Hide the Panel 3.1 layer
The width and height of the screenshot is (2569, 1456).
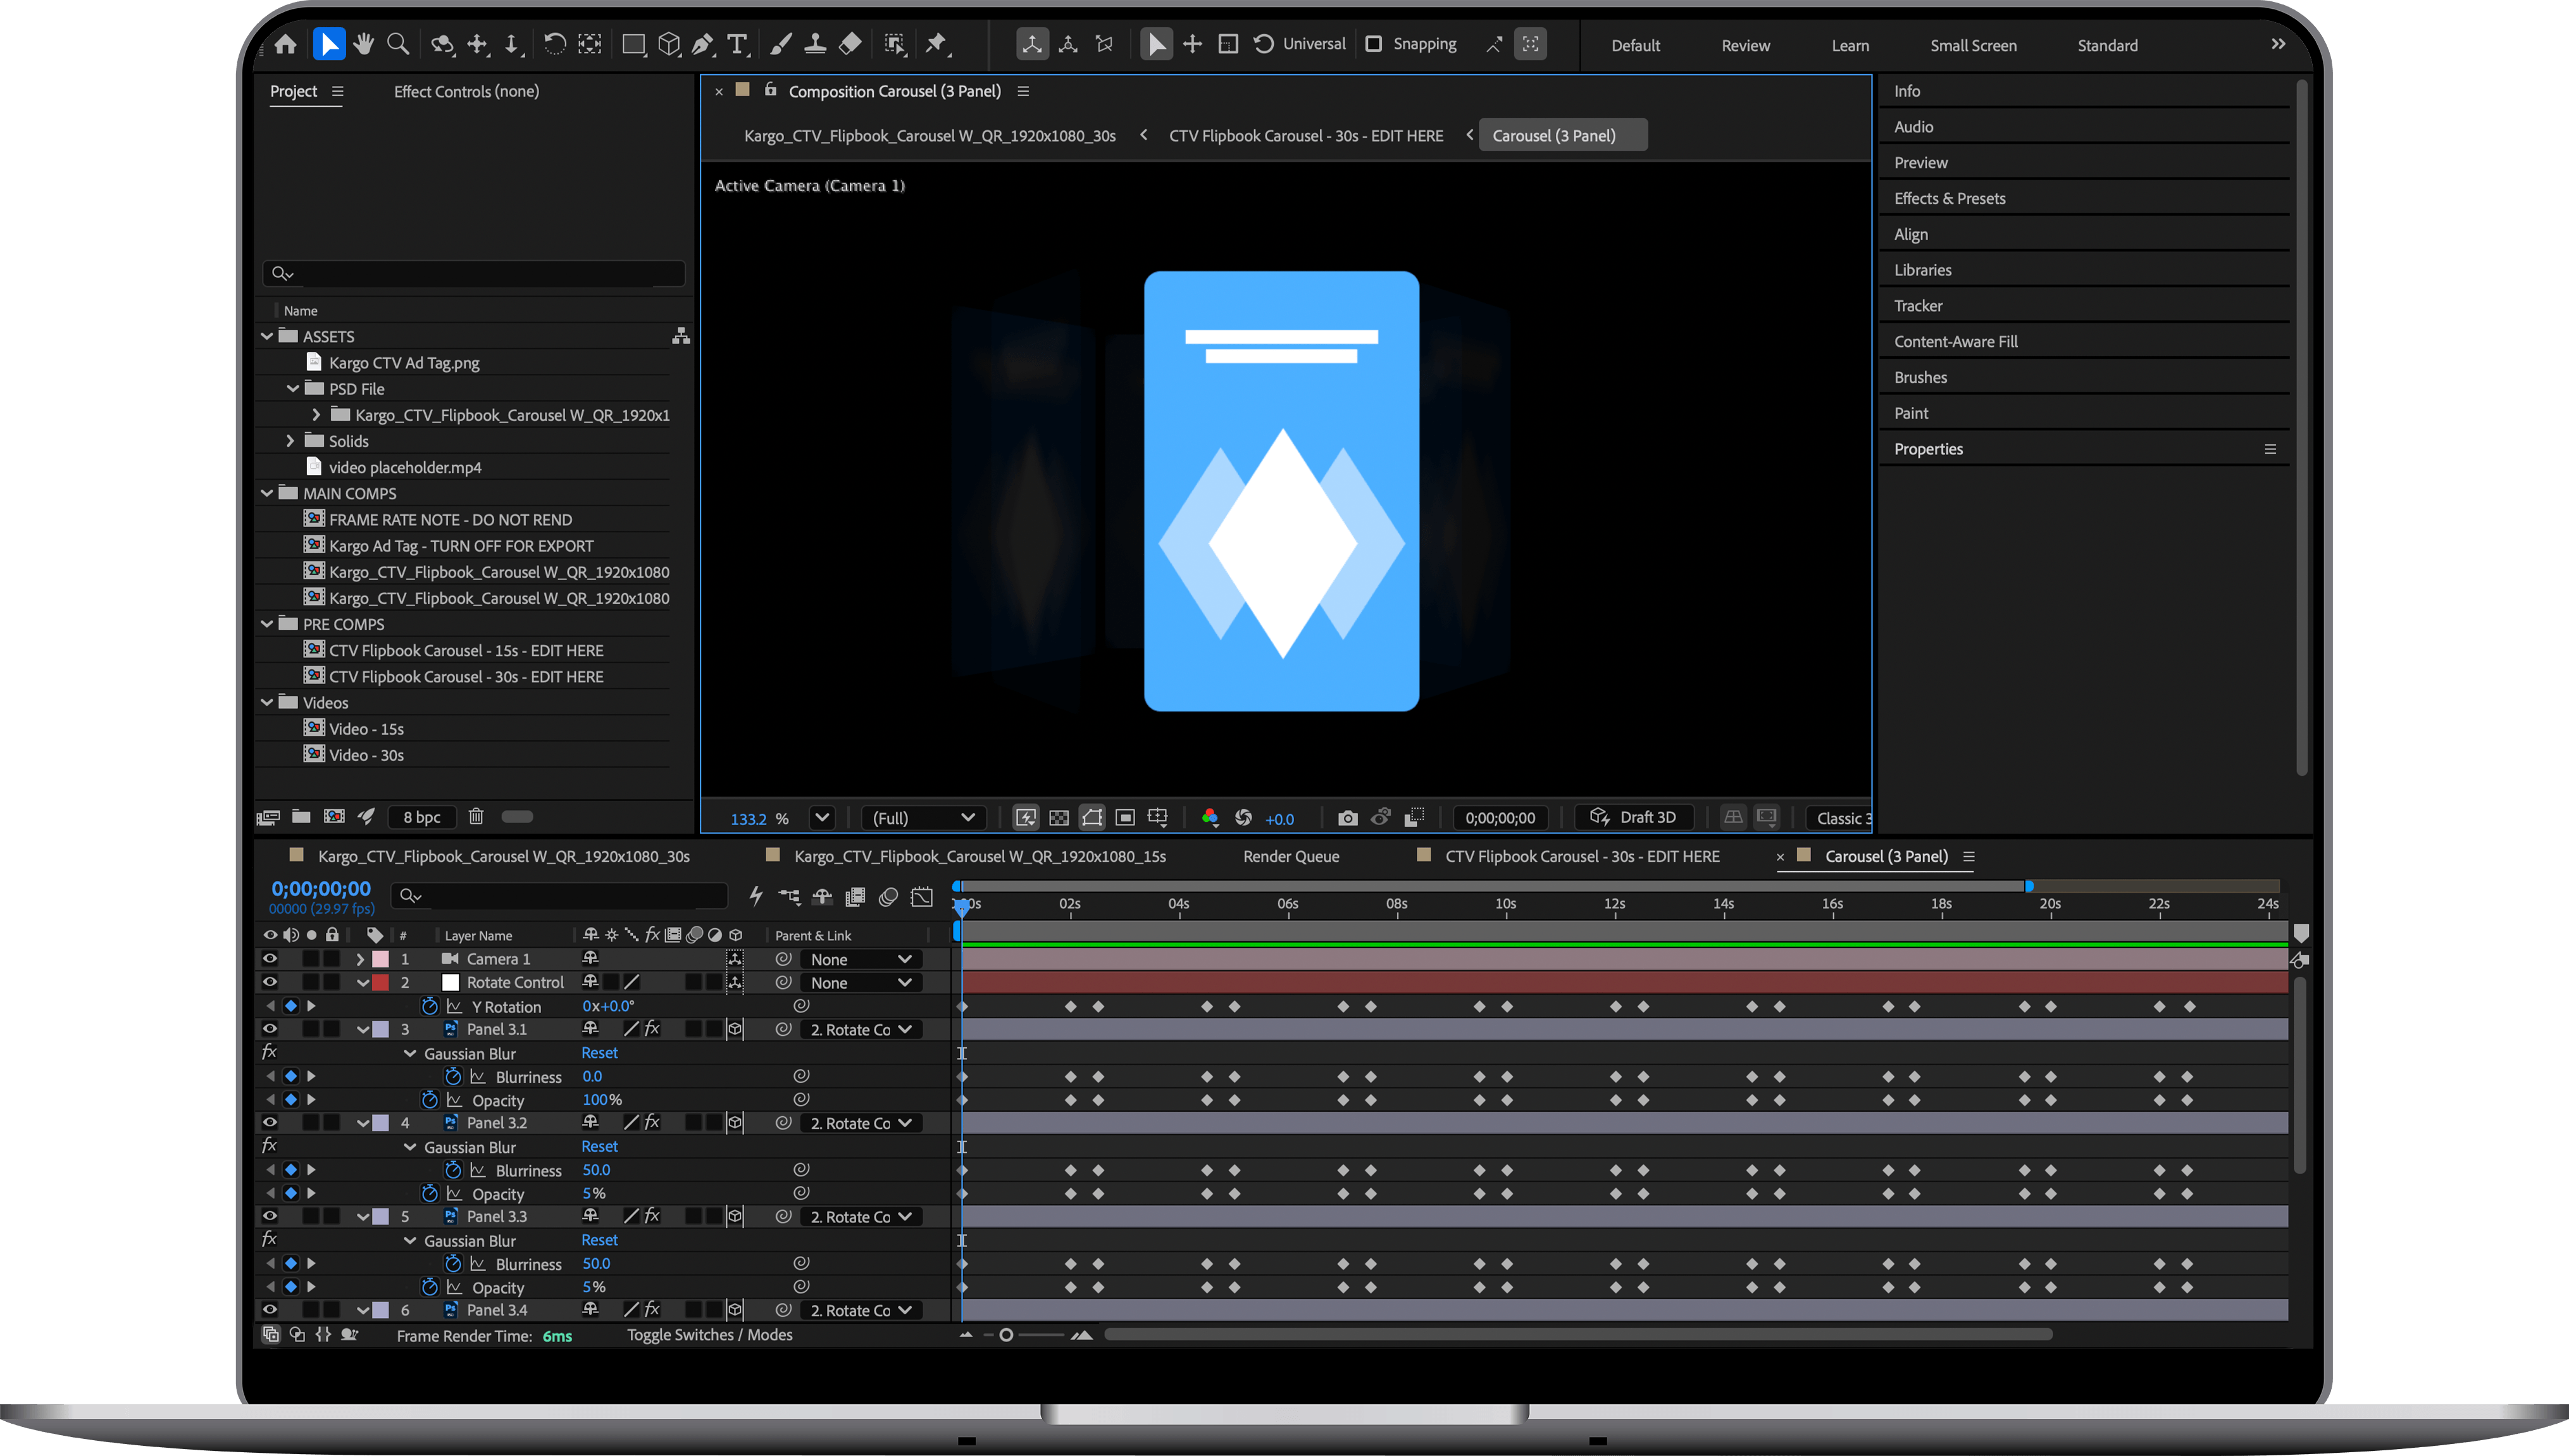tap(270, 1028)
